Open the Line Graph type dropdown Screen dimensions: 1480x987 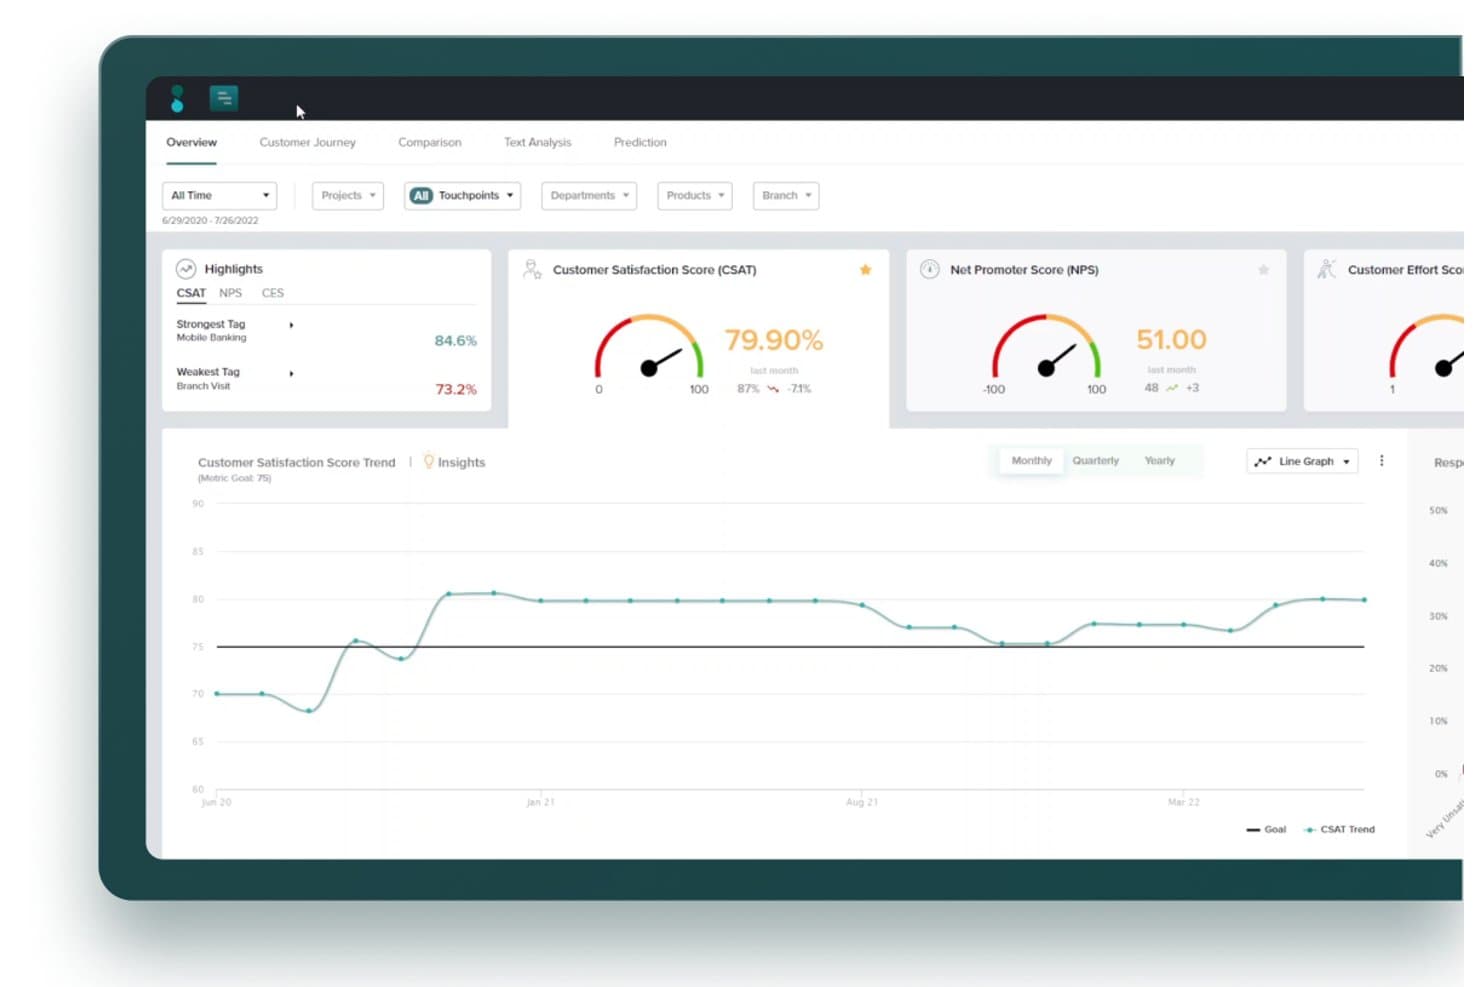click(x=1302, y=461)
